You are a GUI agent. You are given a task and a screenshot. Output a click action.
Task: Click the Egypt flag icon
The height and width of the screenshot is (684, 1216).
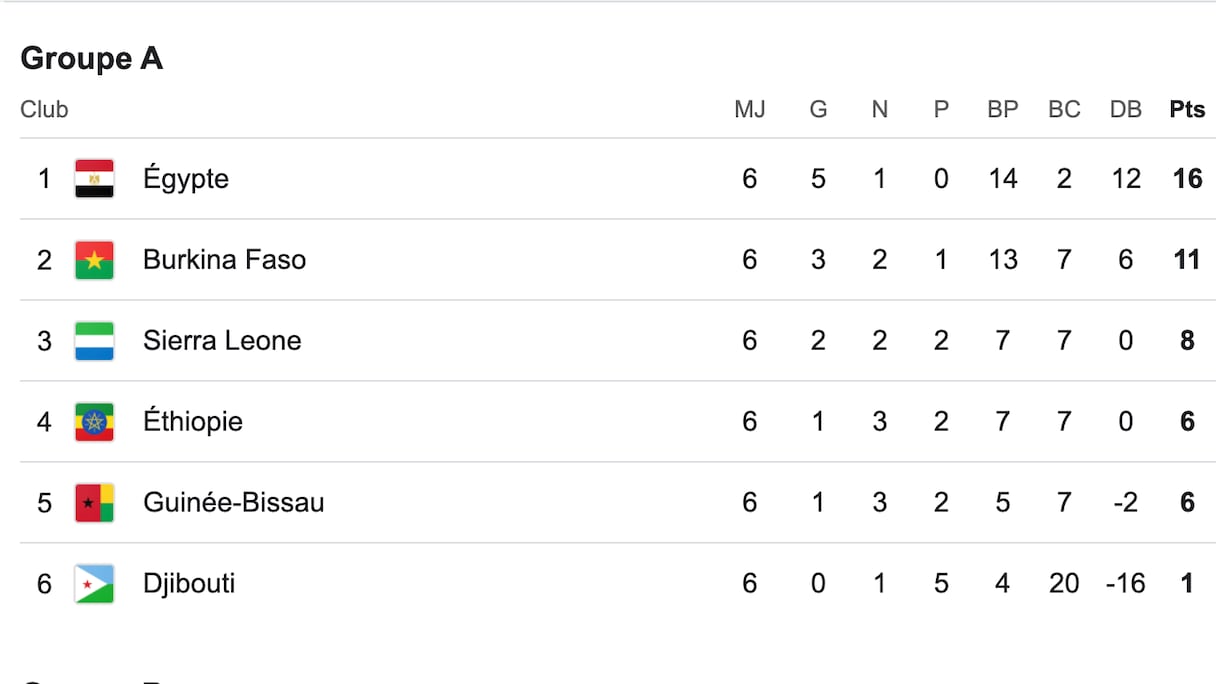coord(94,179)
